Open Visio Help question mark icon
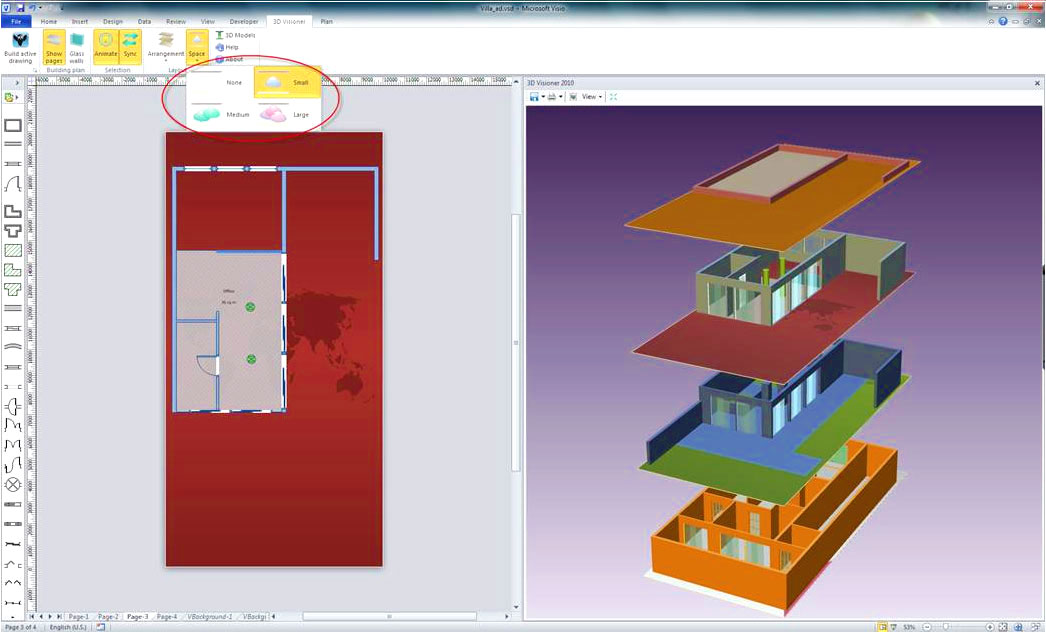Screen dimensions: 1046x634 (x=1003, y=21)
